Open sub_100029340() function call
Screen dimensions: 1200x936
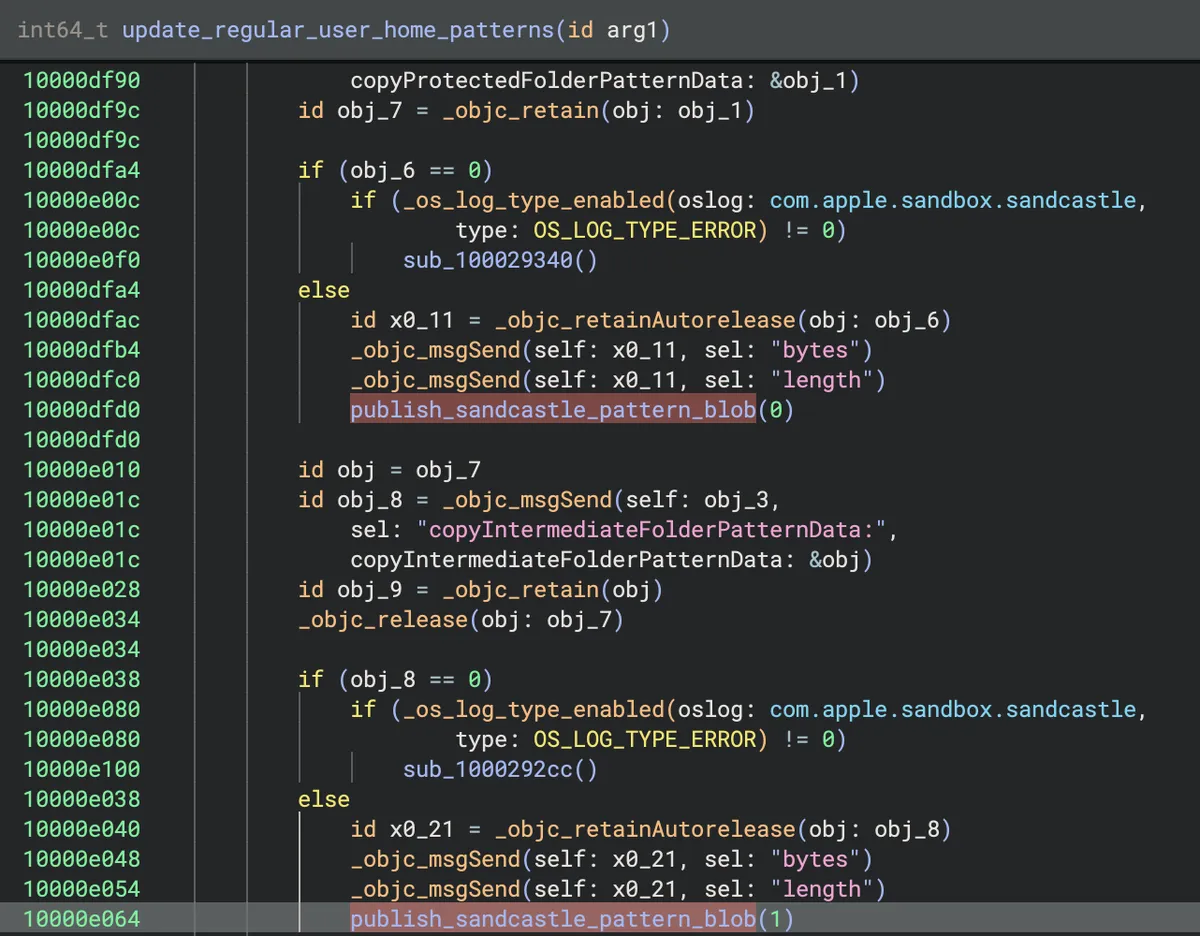pos(500,260)
